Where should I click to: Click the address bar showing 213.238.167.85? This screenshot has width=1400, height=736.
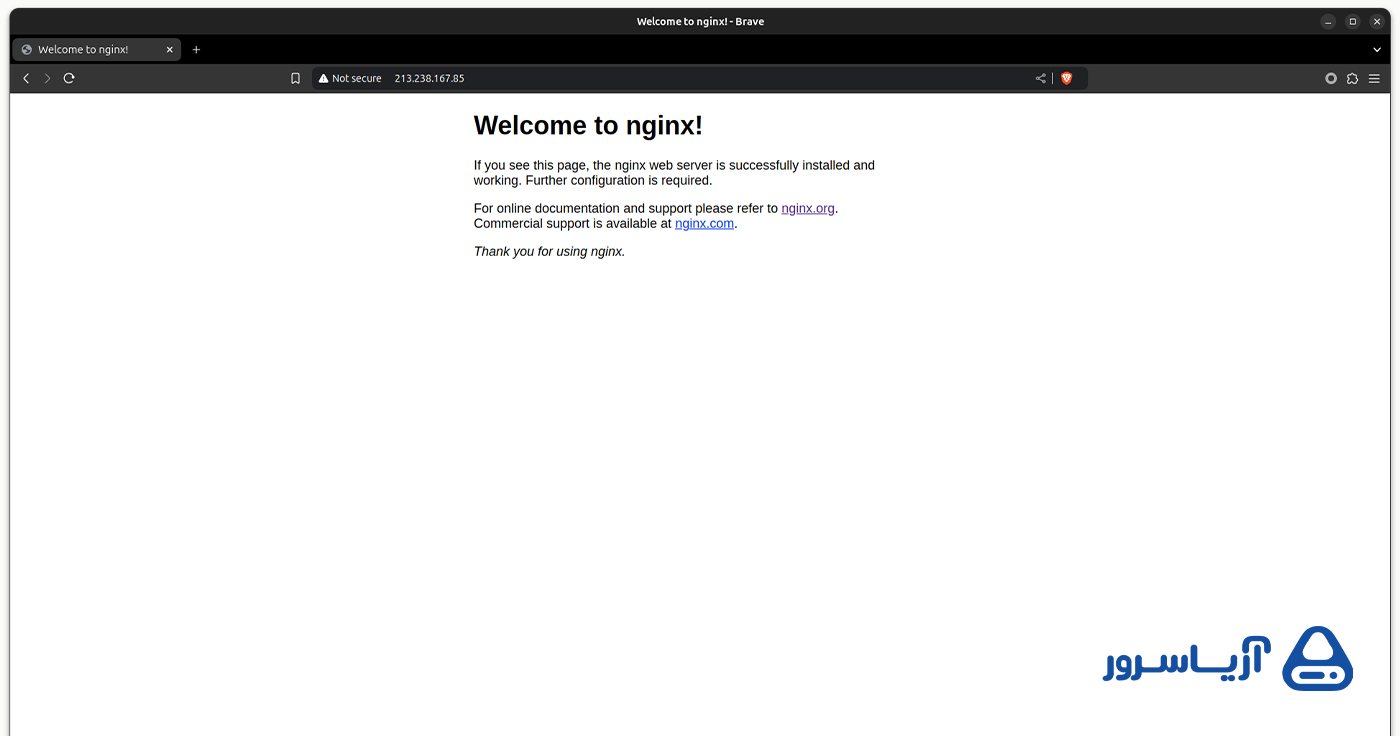pyautogui.click(x=700, y=78)
